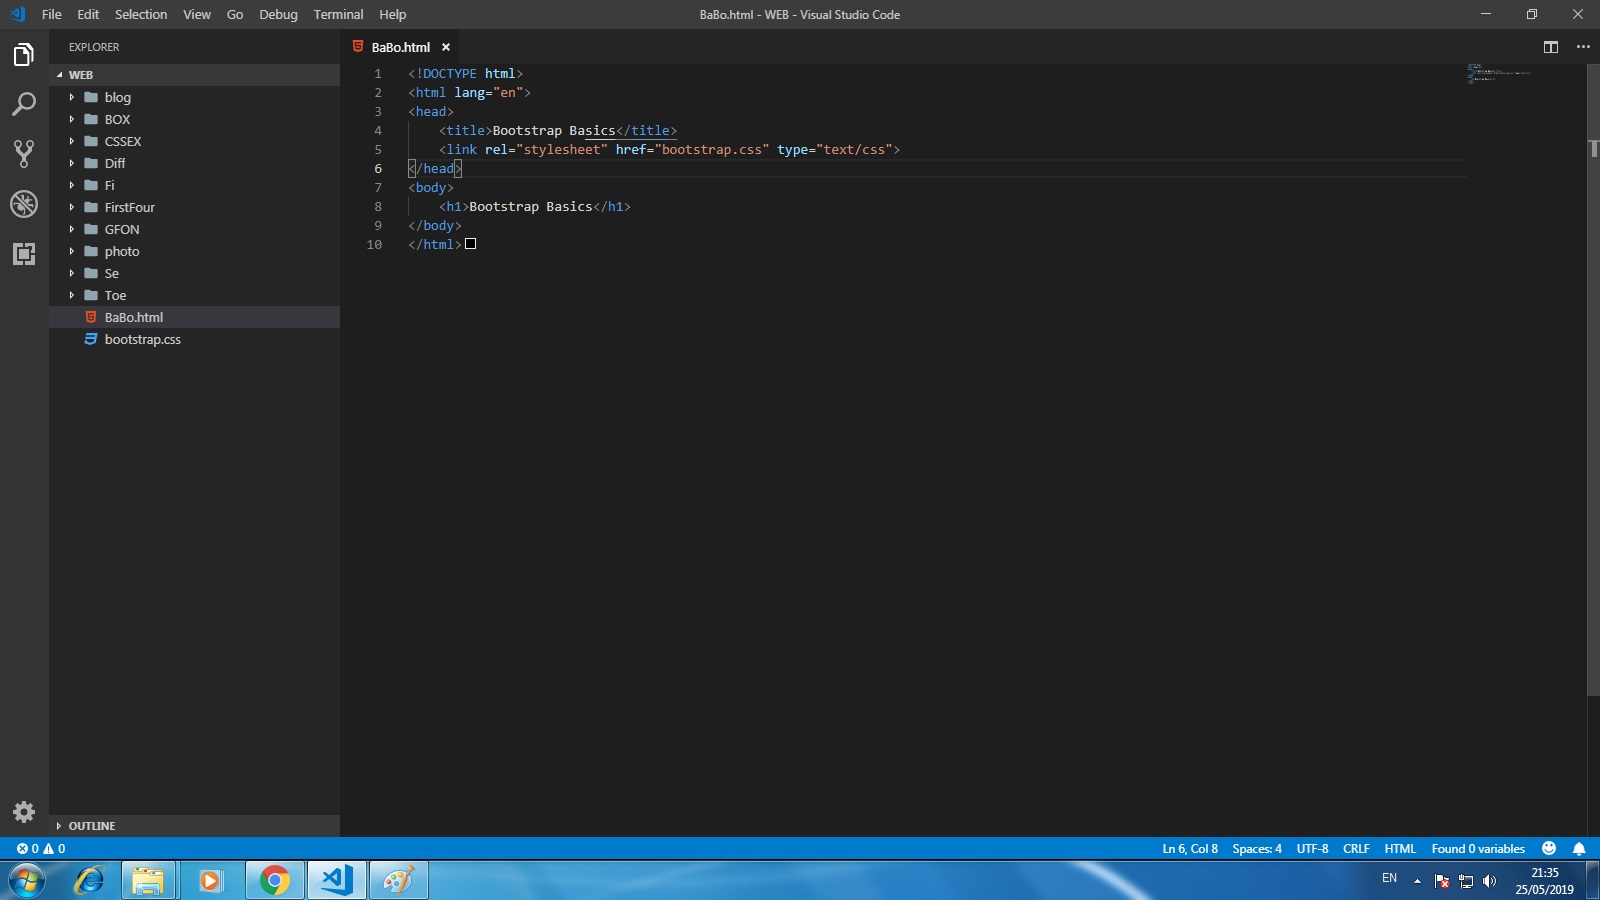
Task: Open File Explorer from taskbar
Action: tap(148, 880)
